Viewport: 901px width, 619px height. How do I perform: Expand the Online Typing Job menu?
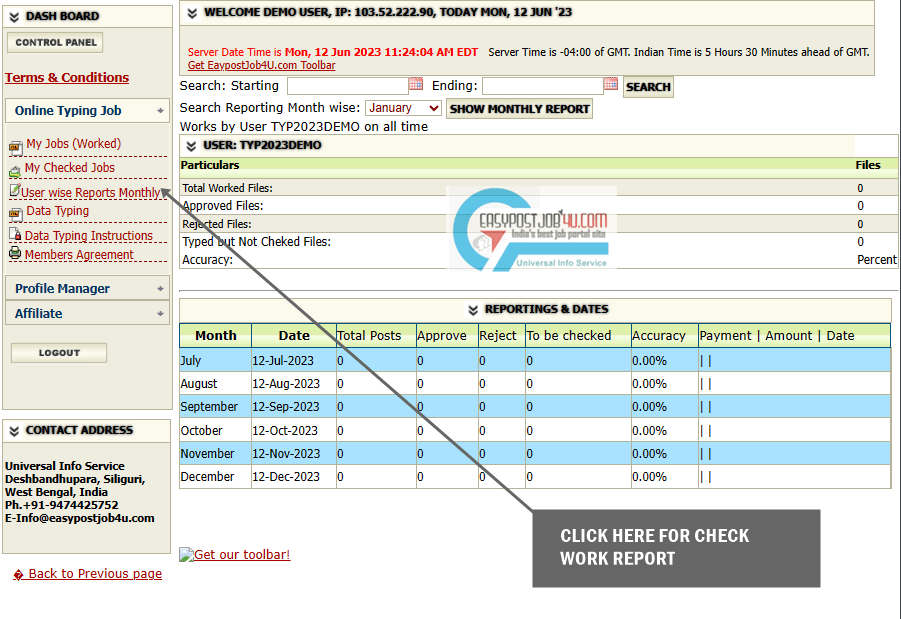click(x=87, y=110)
